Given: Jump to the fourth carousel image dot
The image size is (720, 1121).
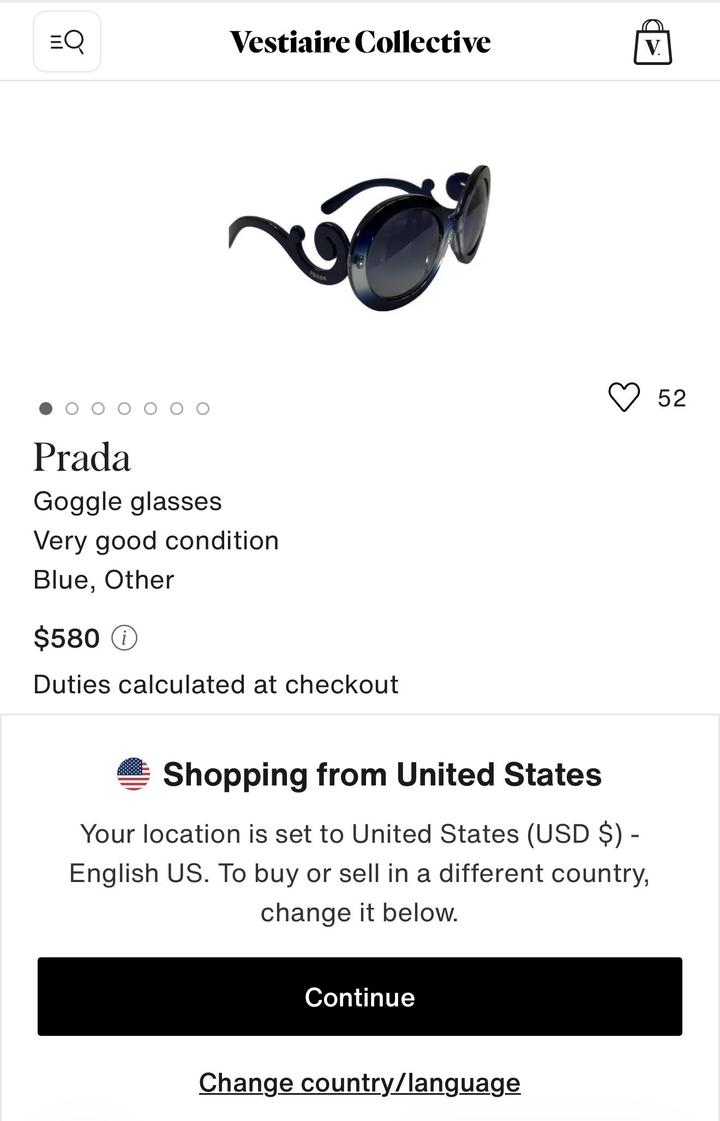Looking at the screenshot, I should point(124,408).
